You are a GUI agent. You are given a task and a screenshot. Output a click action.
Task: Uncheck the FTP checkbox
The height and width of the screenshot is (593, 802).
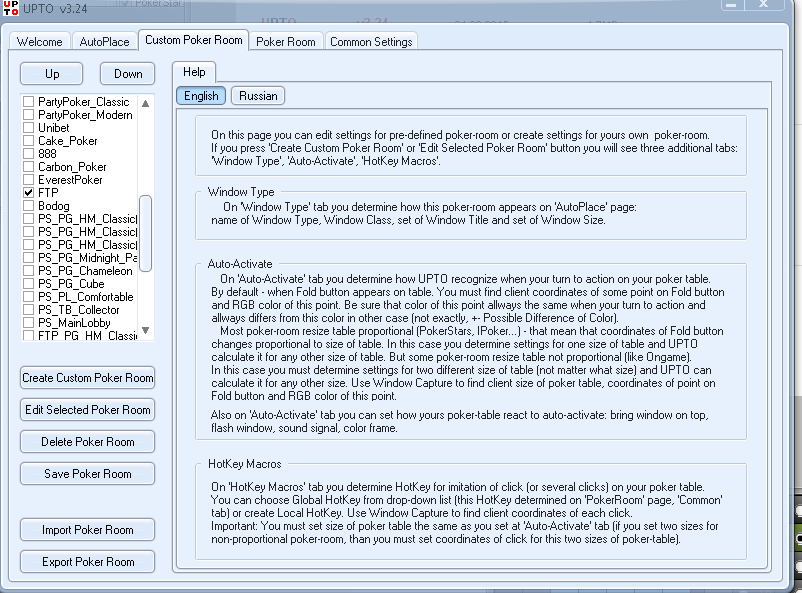pyautogui.click(x=29, y=193)
